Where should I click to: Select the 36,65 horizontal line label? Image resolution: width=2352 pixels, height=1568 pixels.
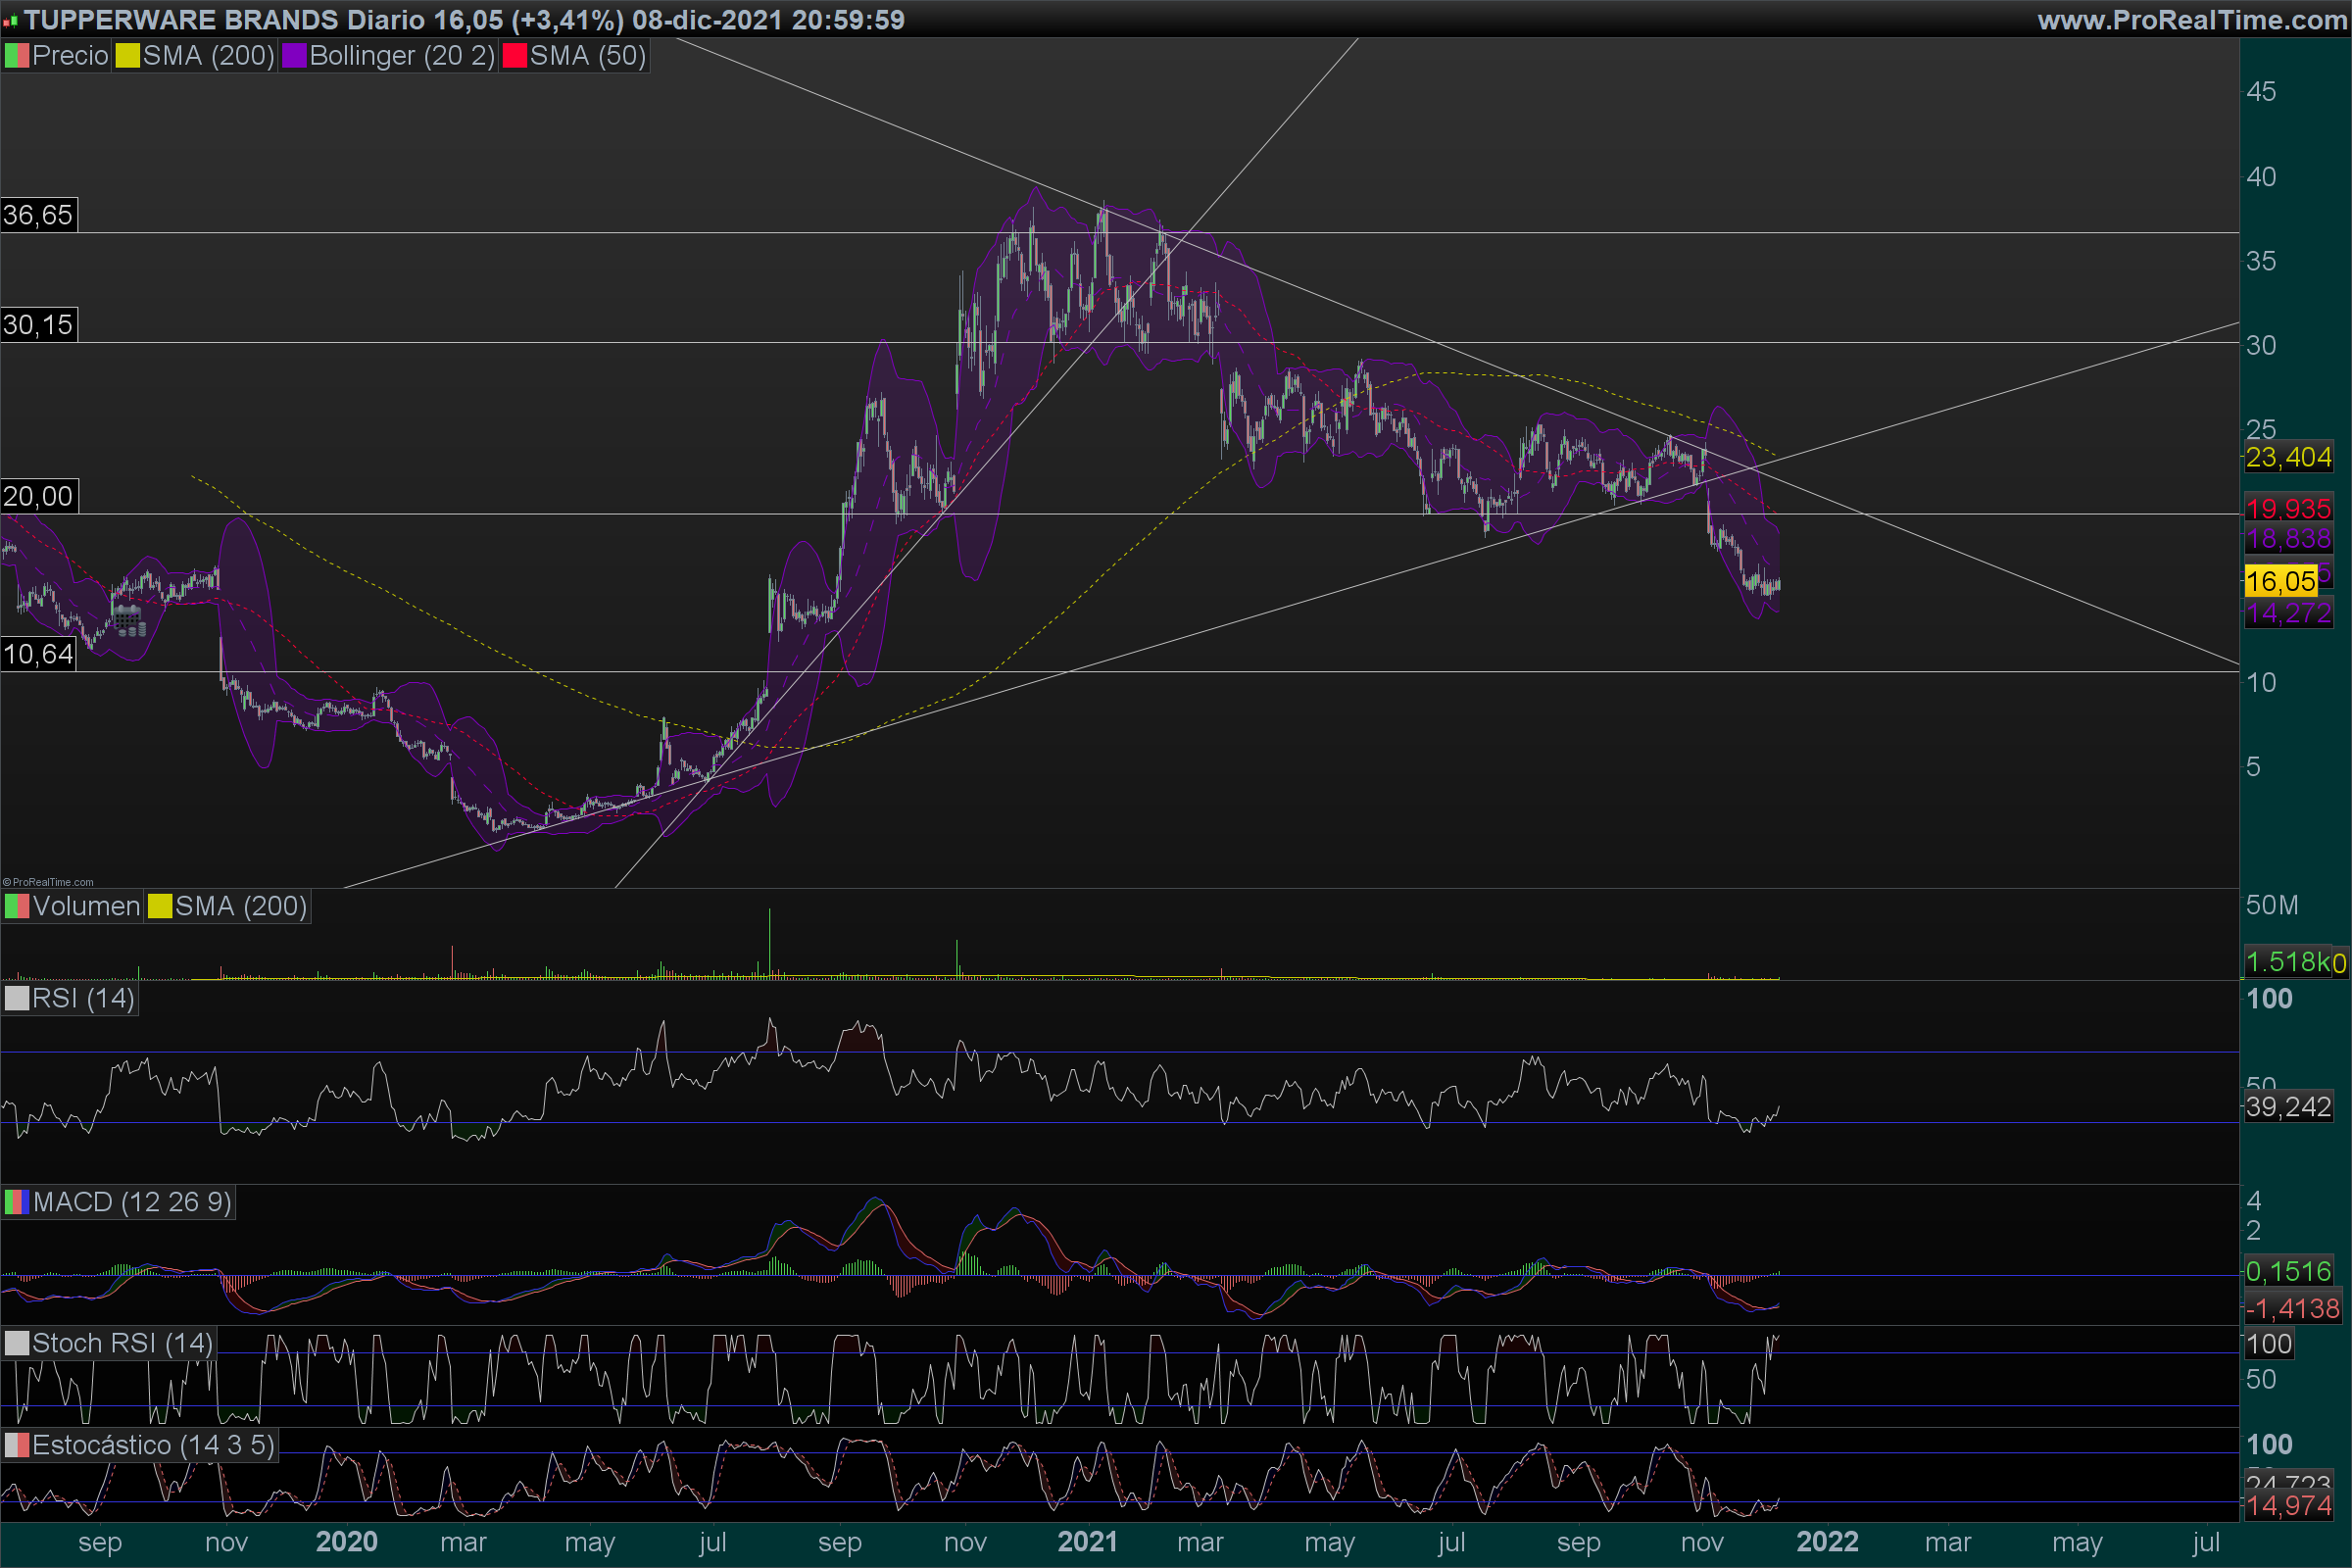[38, 215]
